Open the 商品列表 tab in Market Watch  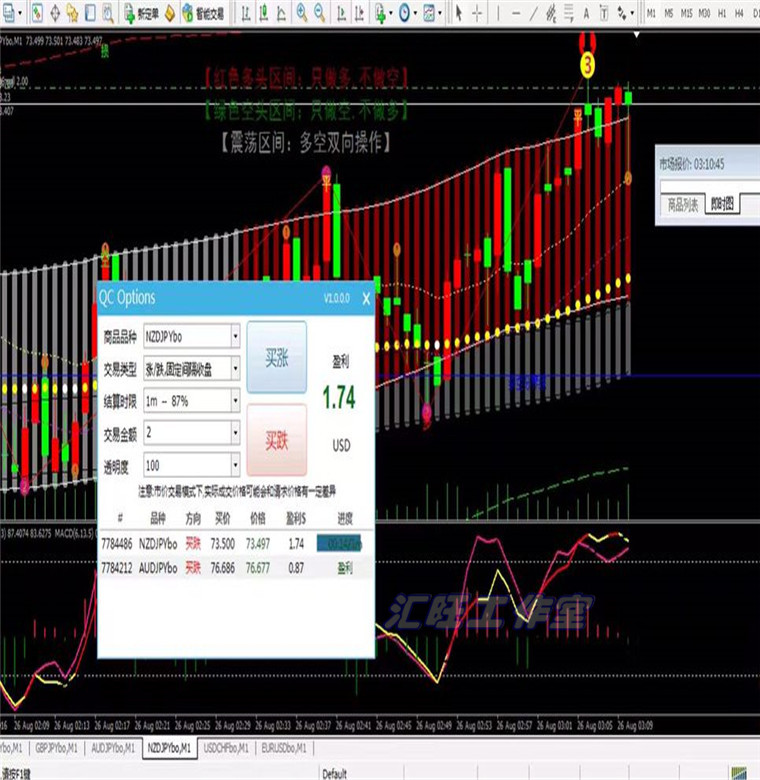(682, 204)
